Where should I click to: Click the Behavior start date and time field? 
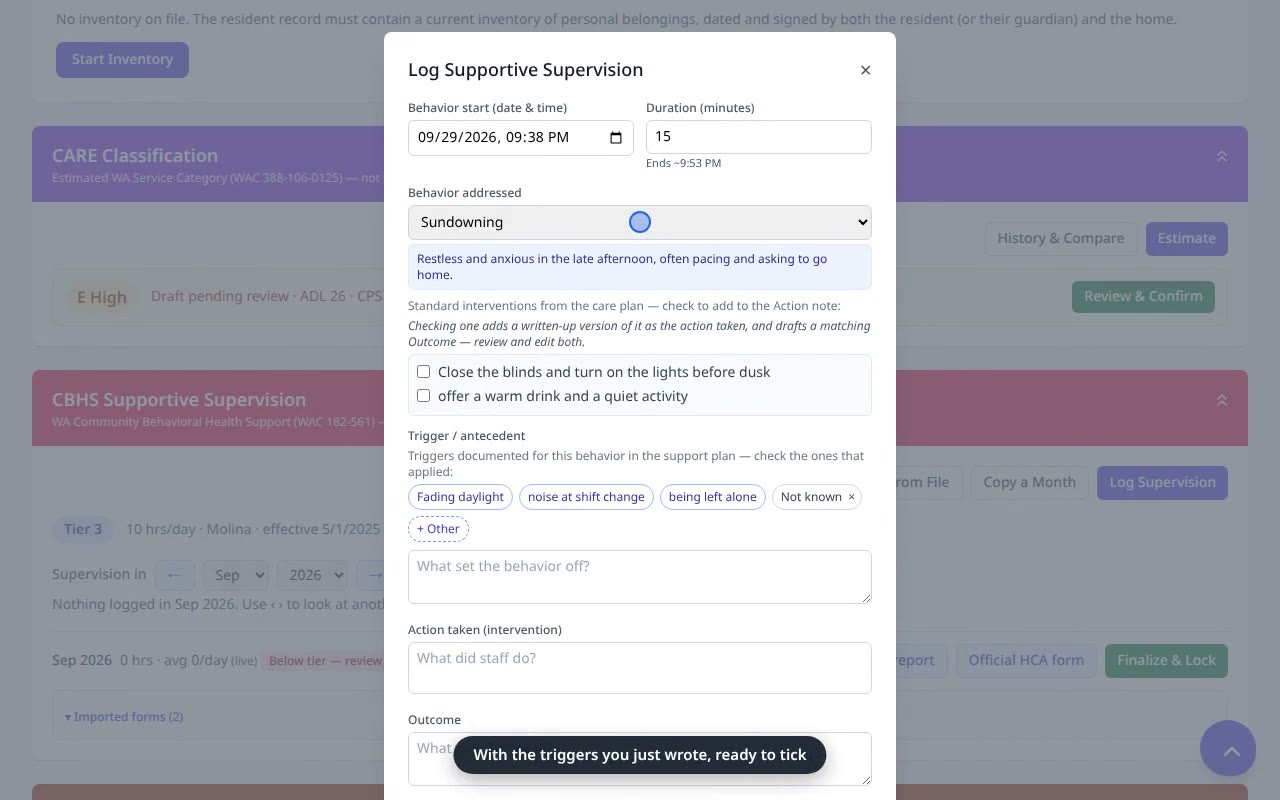point(520,137)
